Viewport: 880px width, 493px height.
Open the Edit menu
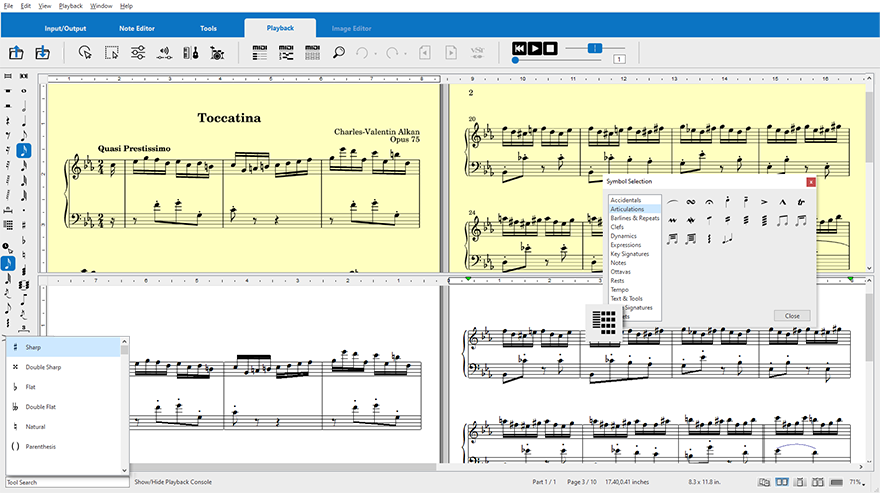click(x=26, y=6)
